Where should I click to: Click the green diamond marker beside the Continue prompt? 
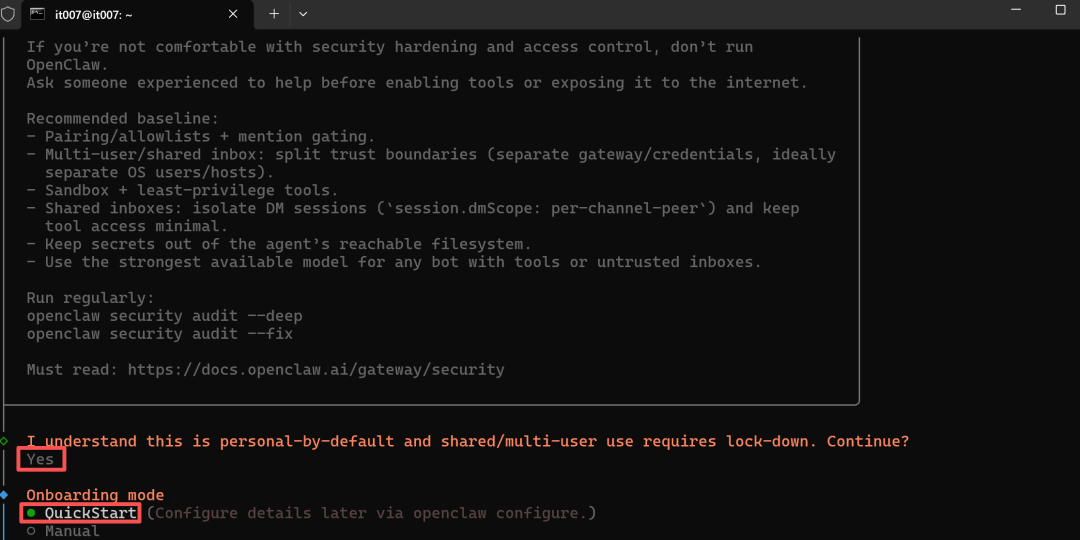(4, 440)
